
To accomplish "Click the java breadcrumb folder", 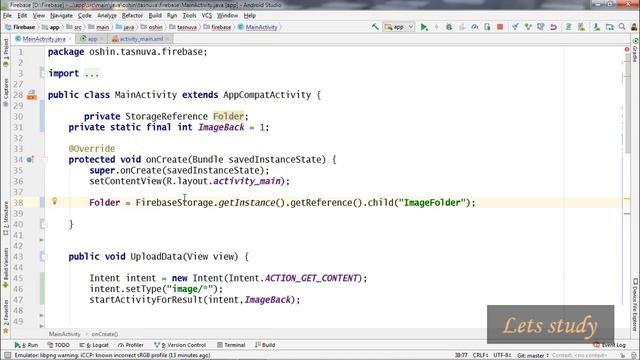I will coord(125,27).
